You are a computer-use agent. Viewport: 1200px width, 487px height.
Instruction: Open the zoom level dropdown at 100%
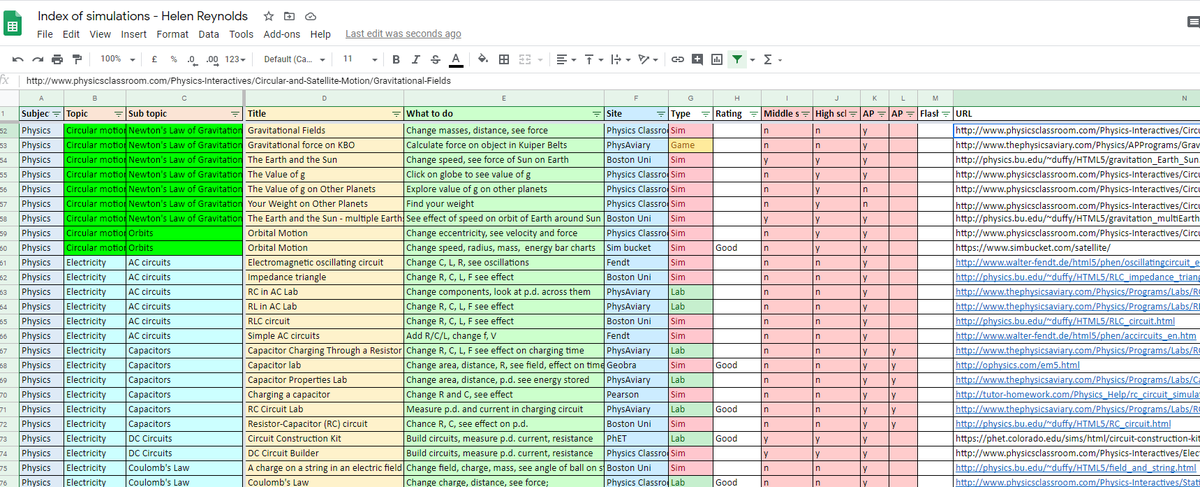pyautogui.click(x=118, y=59)
